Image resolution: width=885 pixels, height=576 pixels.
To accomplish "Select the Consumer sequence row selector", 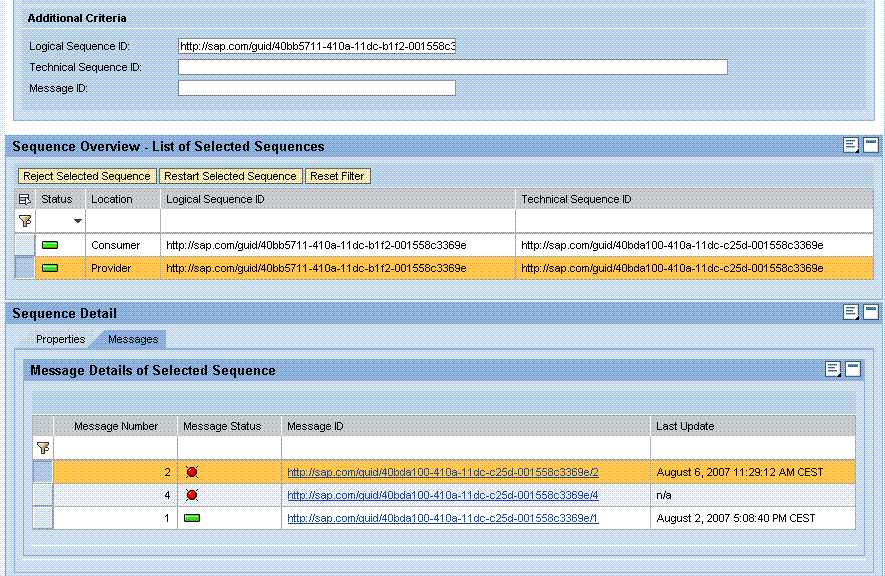I will [25, 245].
